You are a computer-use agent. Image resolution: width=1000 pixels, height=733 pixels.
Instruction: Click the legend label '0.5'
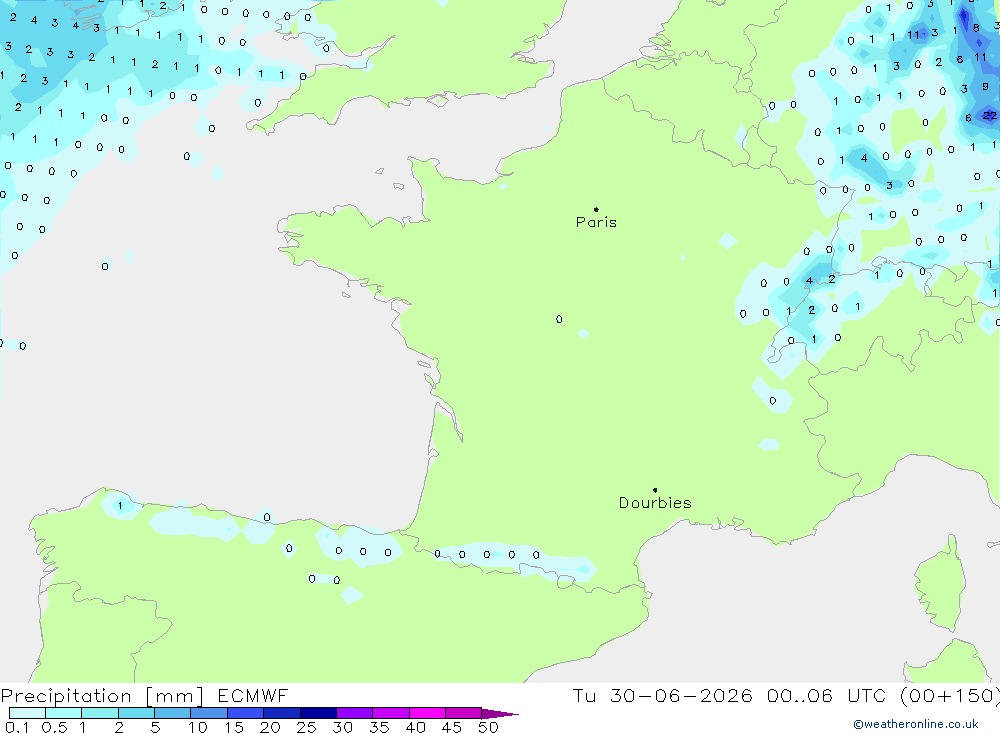[54, 727]
